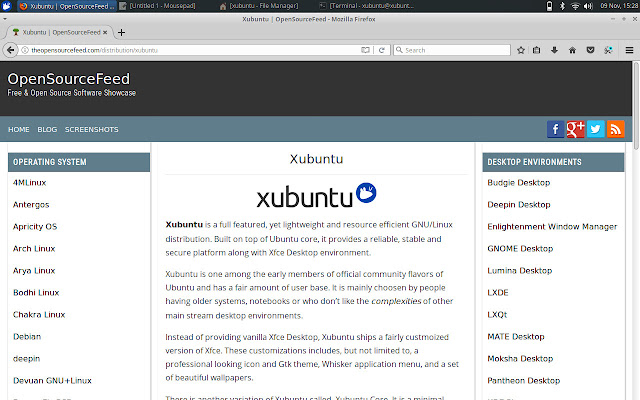640x400 pixels.
Task: Switch to Untitled 1 - Mousepad taskbar window
Action: tap(158, 6)
